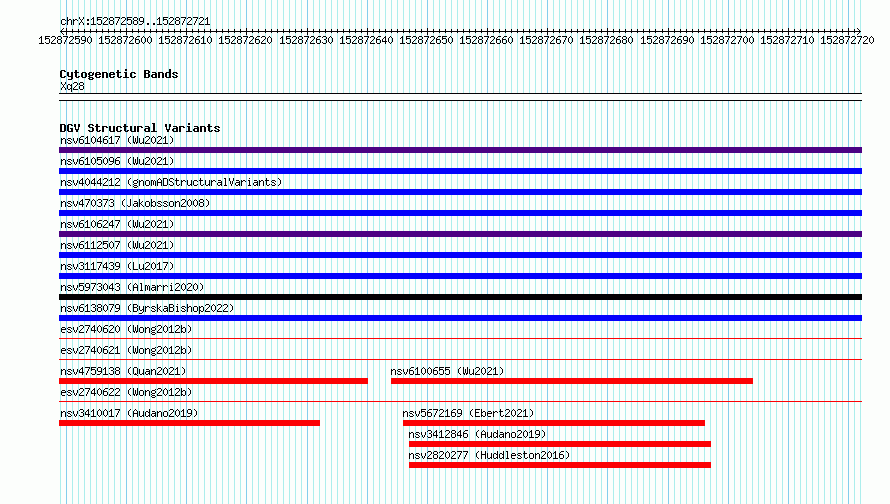Open the nsv6105096 (Wu2021) variant label
Screen dimensions: 890x504
pyautogui.click(x=117, y=161)
